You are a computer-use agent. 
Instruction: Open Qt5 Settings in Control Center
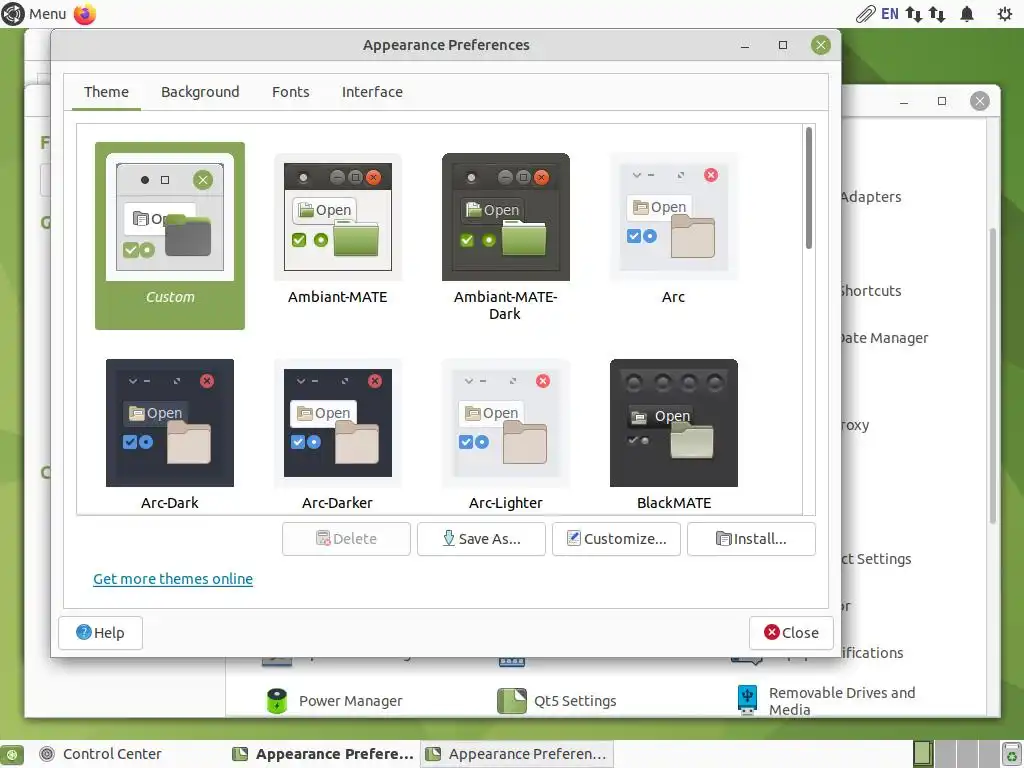511,701
